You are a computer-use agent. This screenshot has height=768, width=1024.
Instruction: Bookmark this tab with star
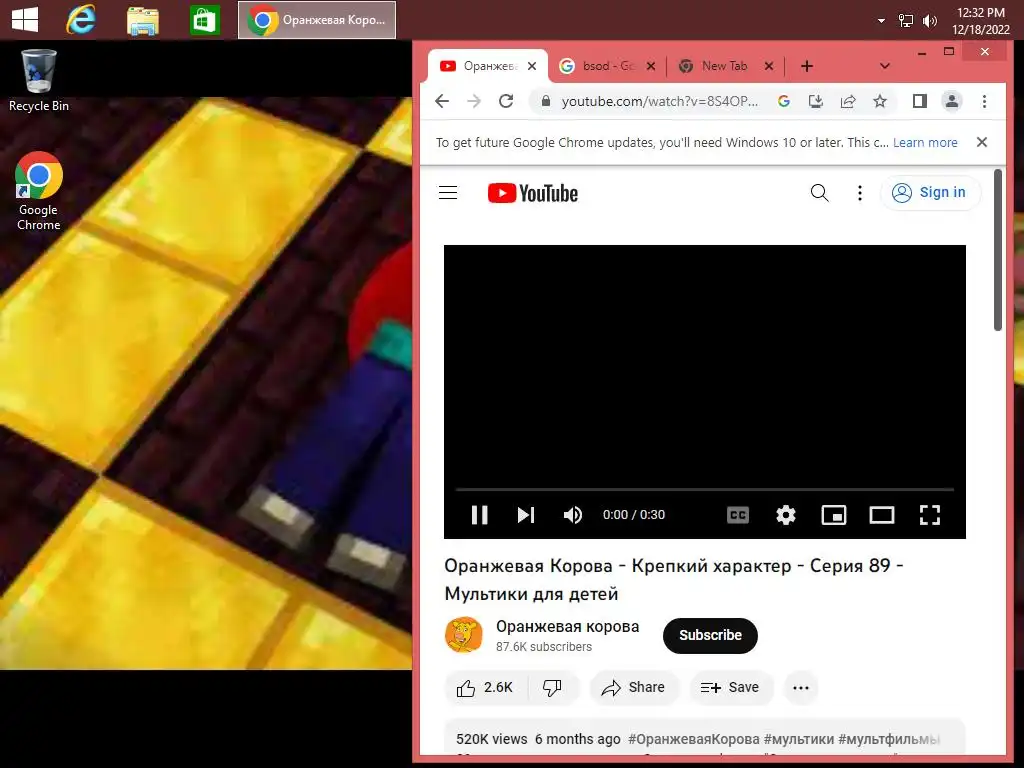pos(880,101)
